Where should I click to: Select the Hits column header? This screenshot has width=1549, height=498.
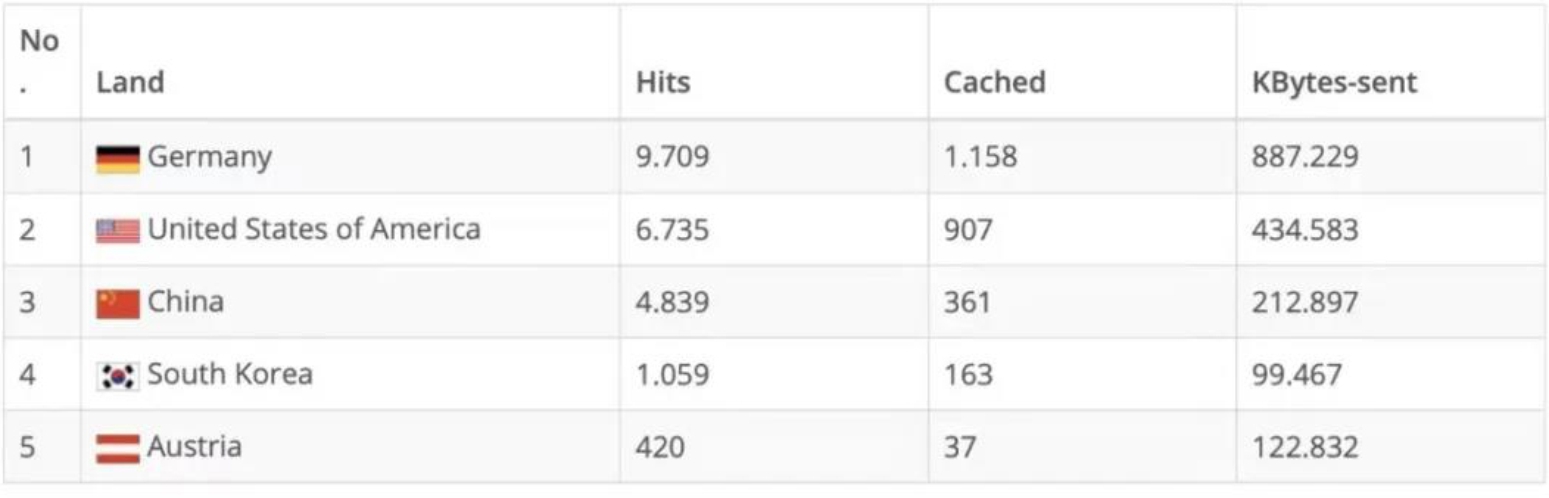(x=663, y=82)
